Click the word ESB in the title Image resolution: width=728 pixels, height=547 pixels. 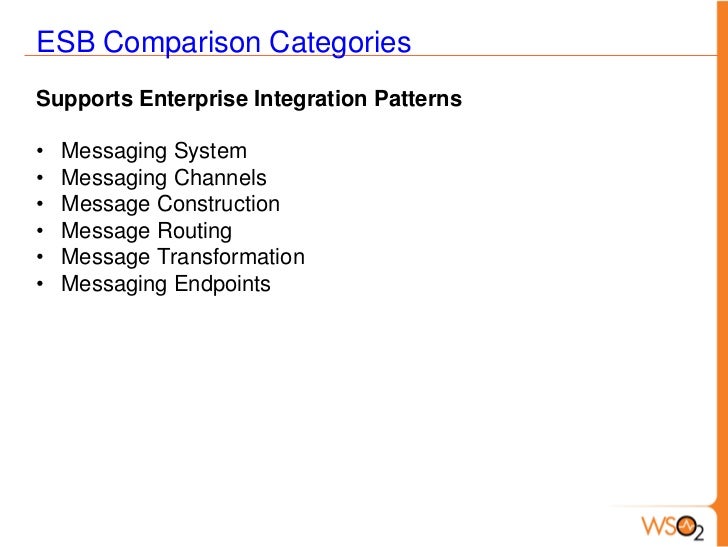pos(66,42)
